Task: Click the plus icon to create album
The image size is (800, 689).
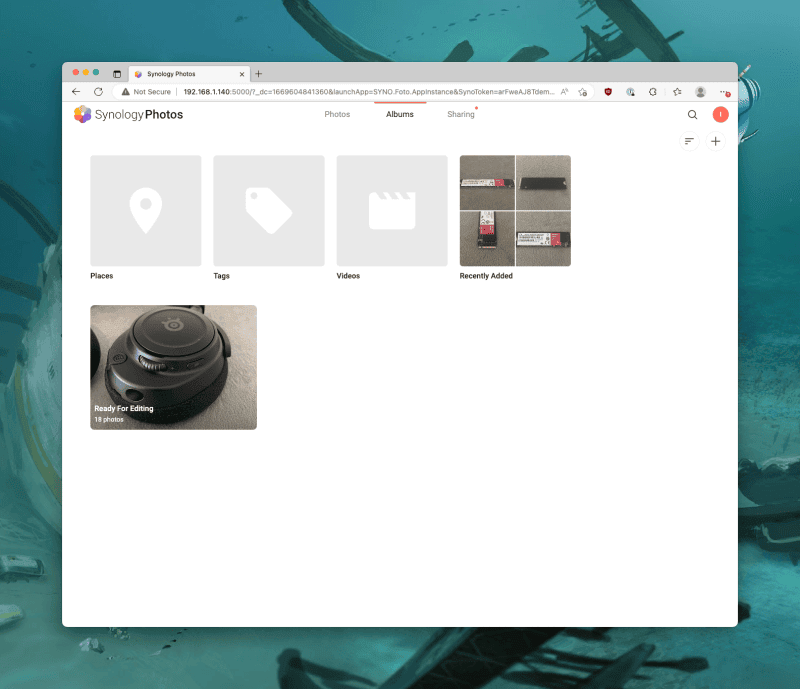Action: click(715, 142)
